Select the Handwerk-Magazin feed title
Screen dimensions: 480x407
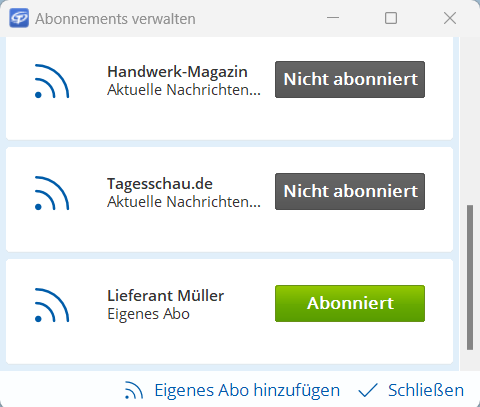pyautogui.click(x=177, y=71)
